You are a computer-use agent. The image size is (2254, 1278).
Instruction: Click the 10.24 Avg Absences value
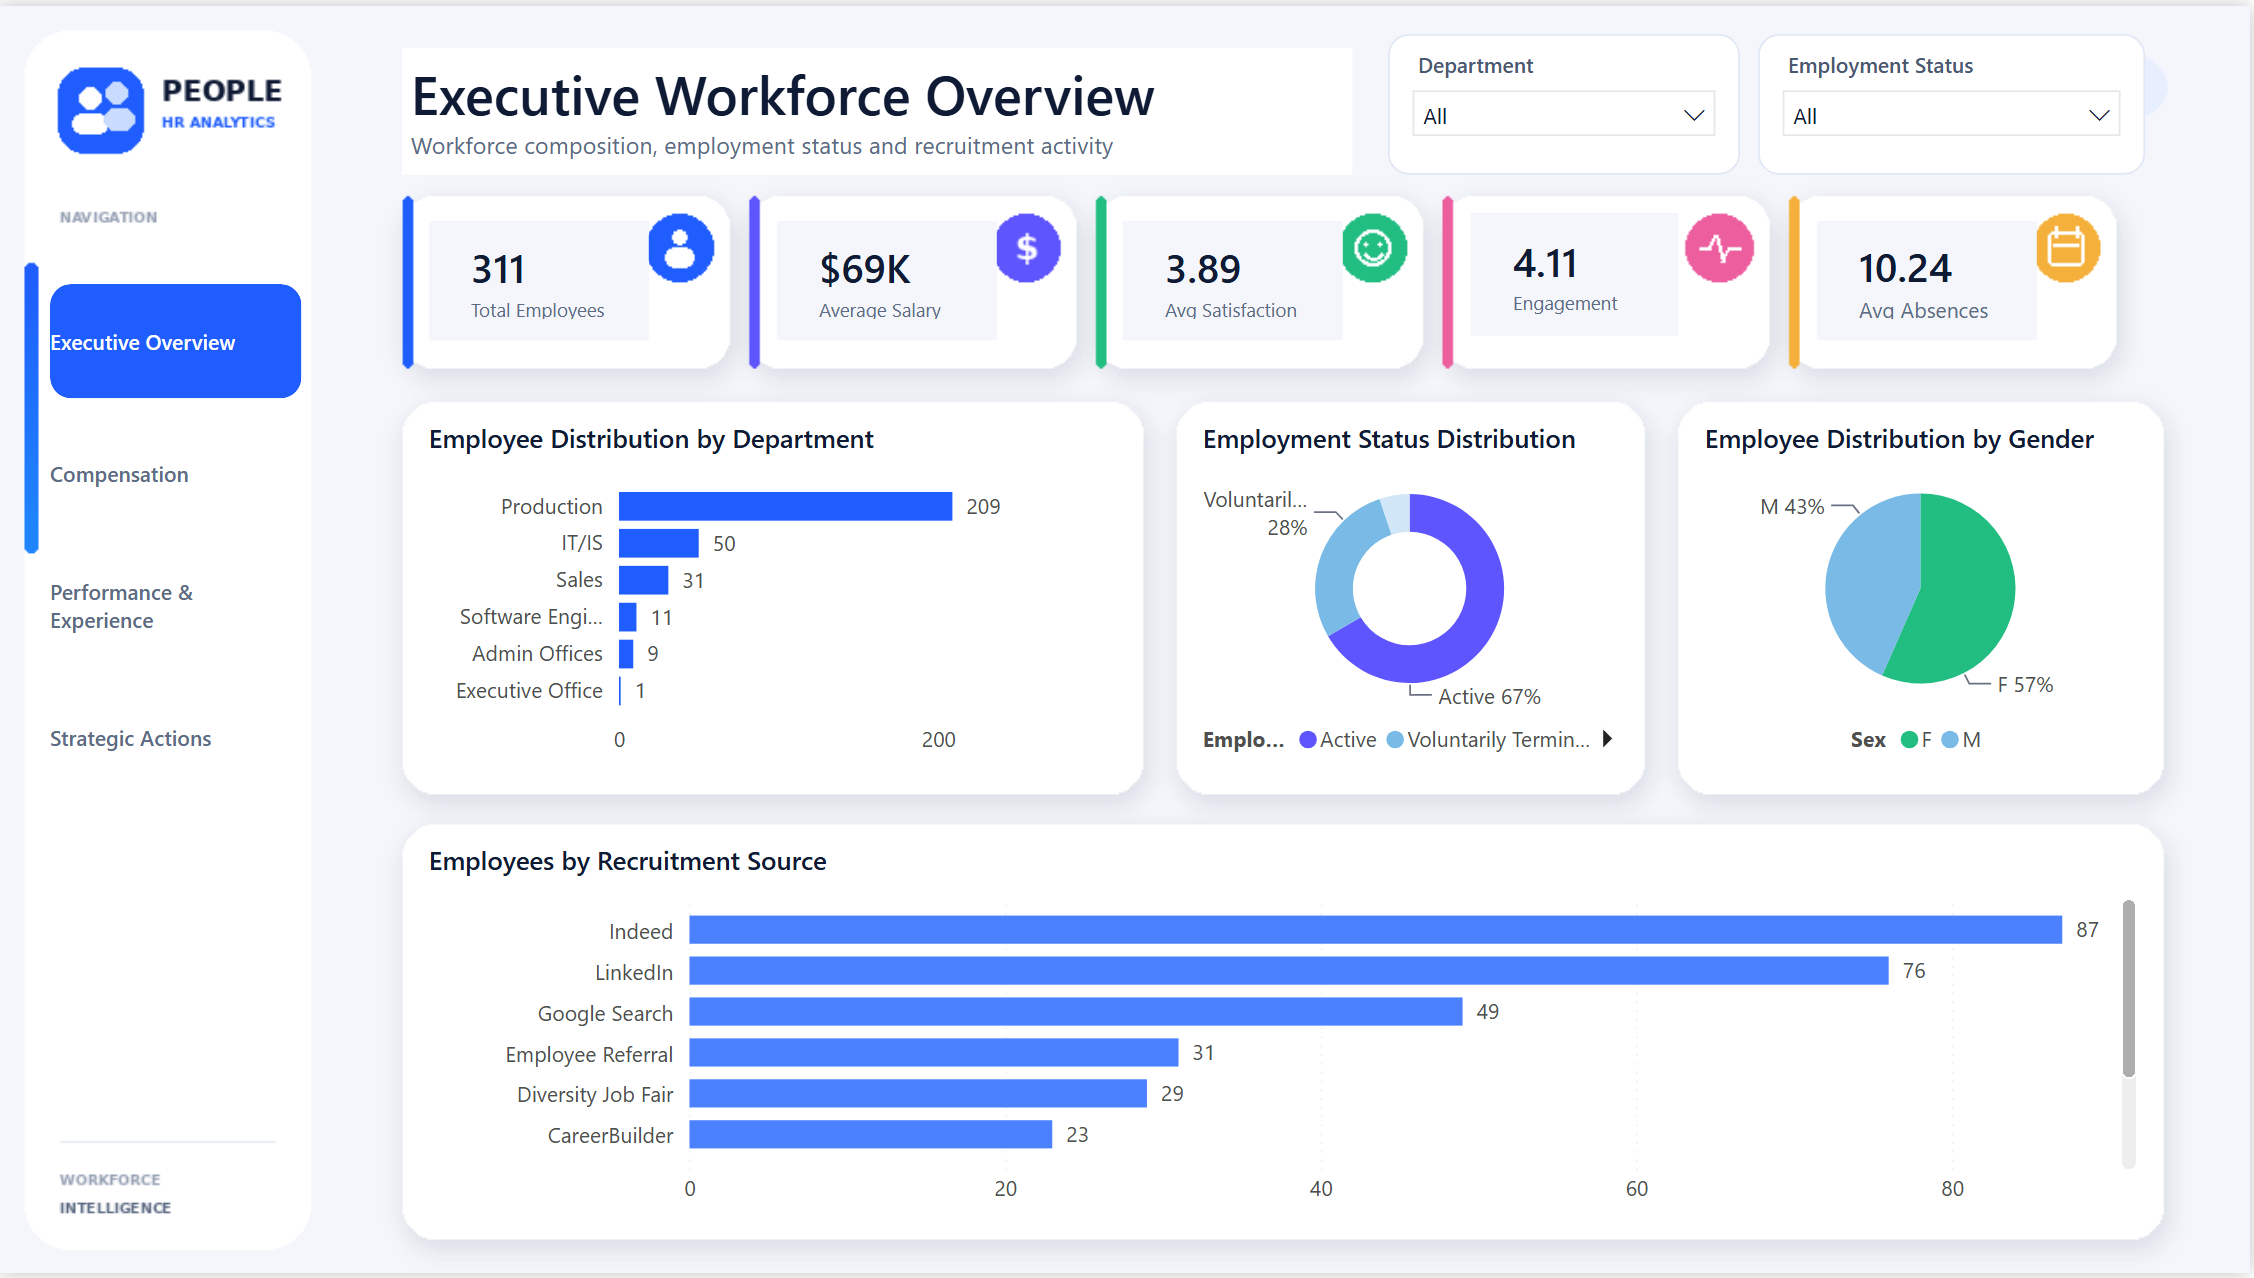point(1905,269)
